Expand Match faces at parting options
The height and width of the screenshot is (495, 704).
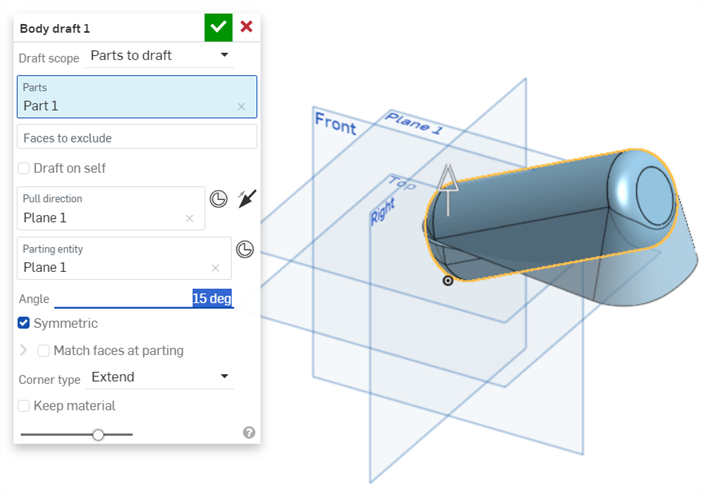23,350
